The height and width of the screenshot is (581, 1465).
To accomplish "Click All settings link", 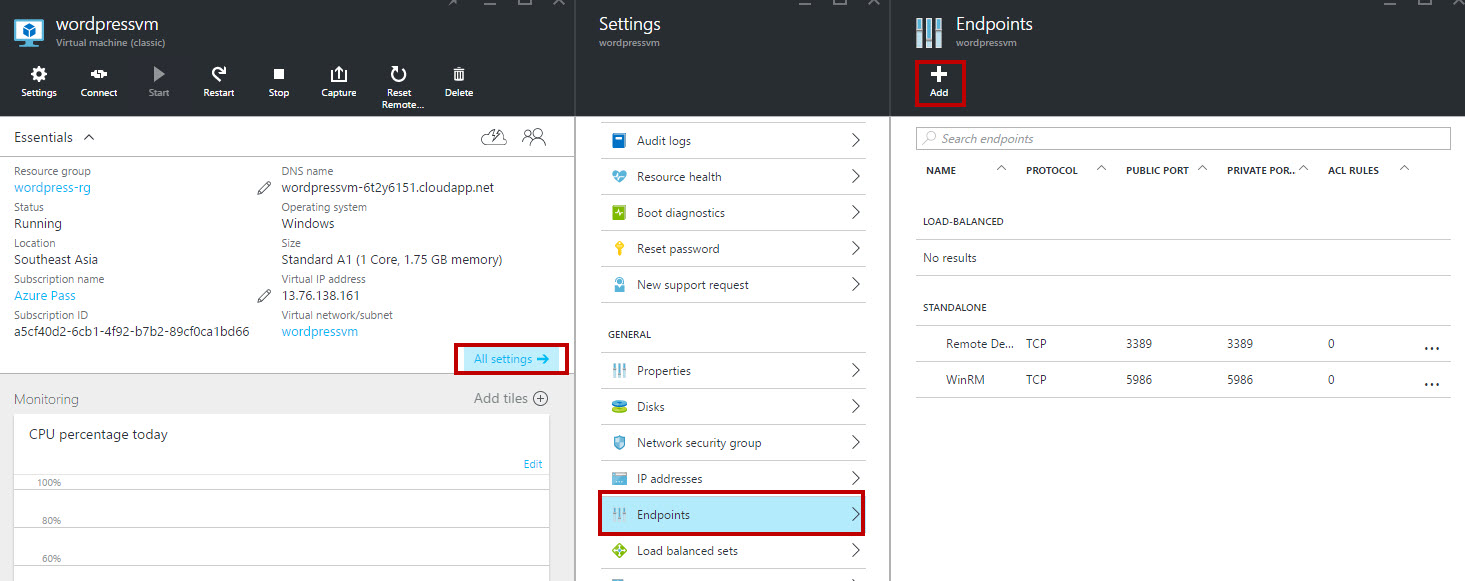I will pyautogui.click(x=511, y=359).
